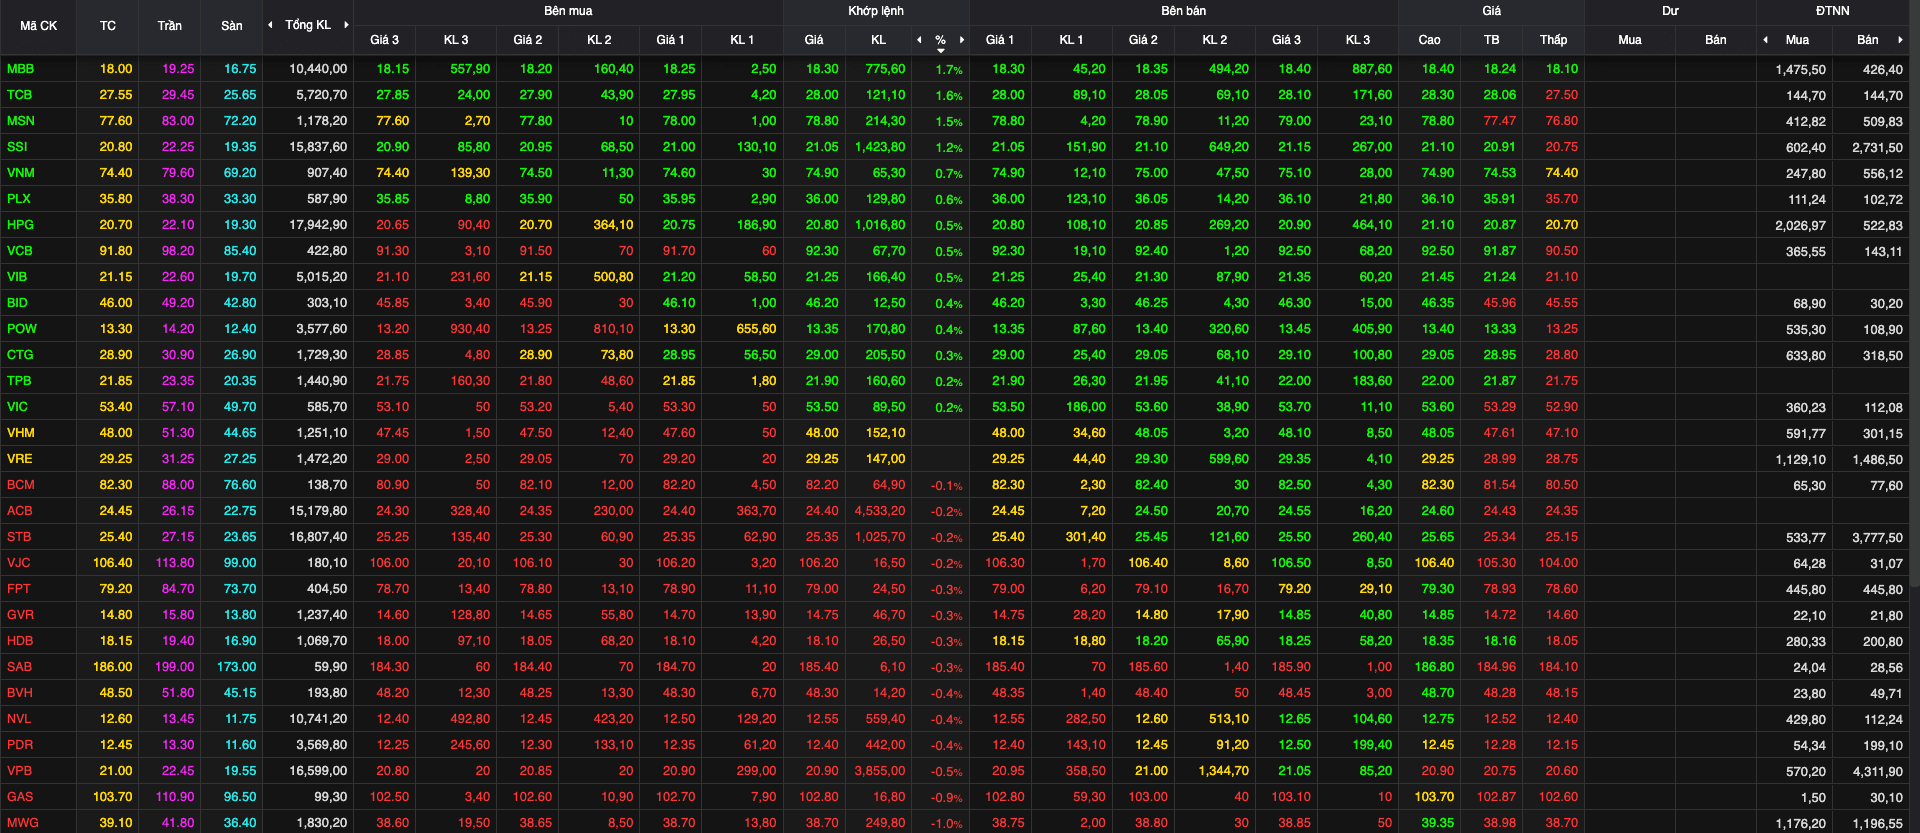Click the Thấp price column header
This screenshot has height=833, width=1920.
pyautogui.click(x=1553, y=40)
